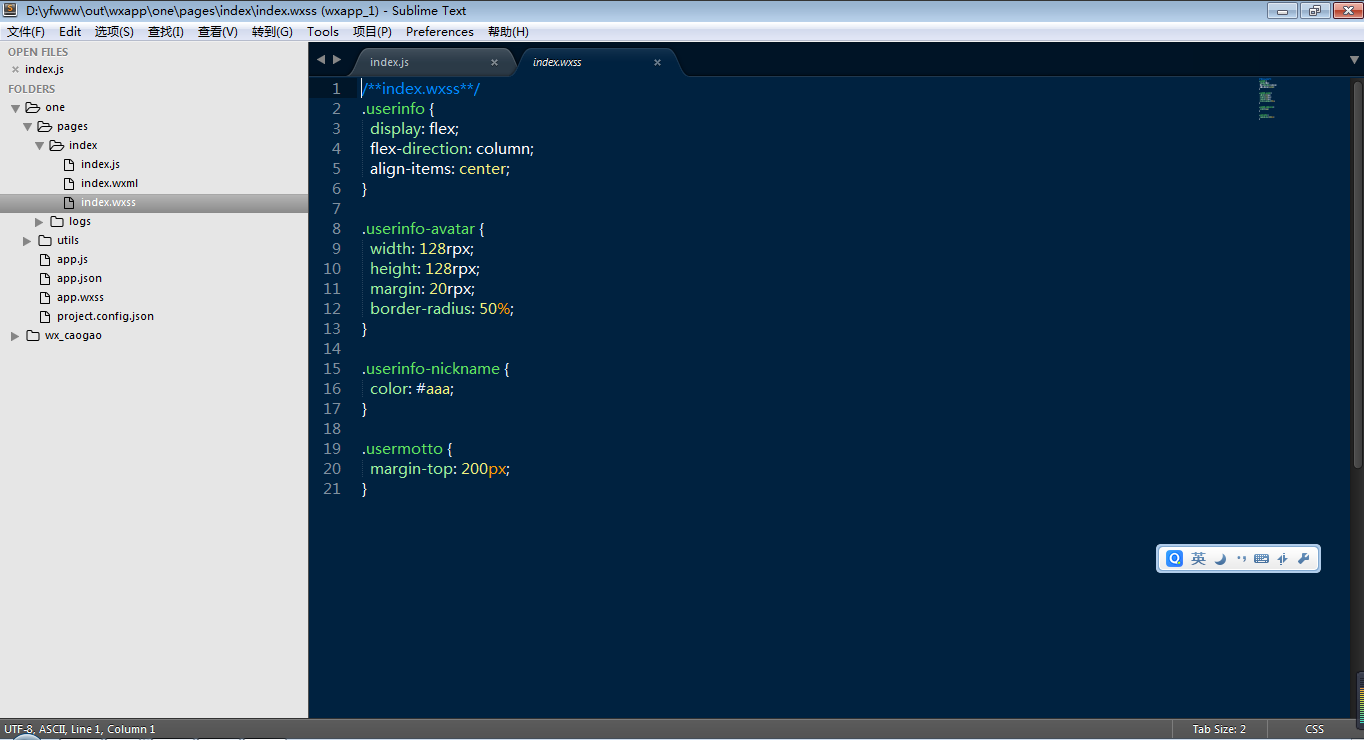The height and width of the screenshot is (740, 1364).
Task: Expand the 'logs' folder
Action: [39, 222]
